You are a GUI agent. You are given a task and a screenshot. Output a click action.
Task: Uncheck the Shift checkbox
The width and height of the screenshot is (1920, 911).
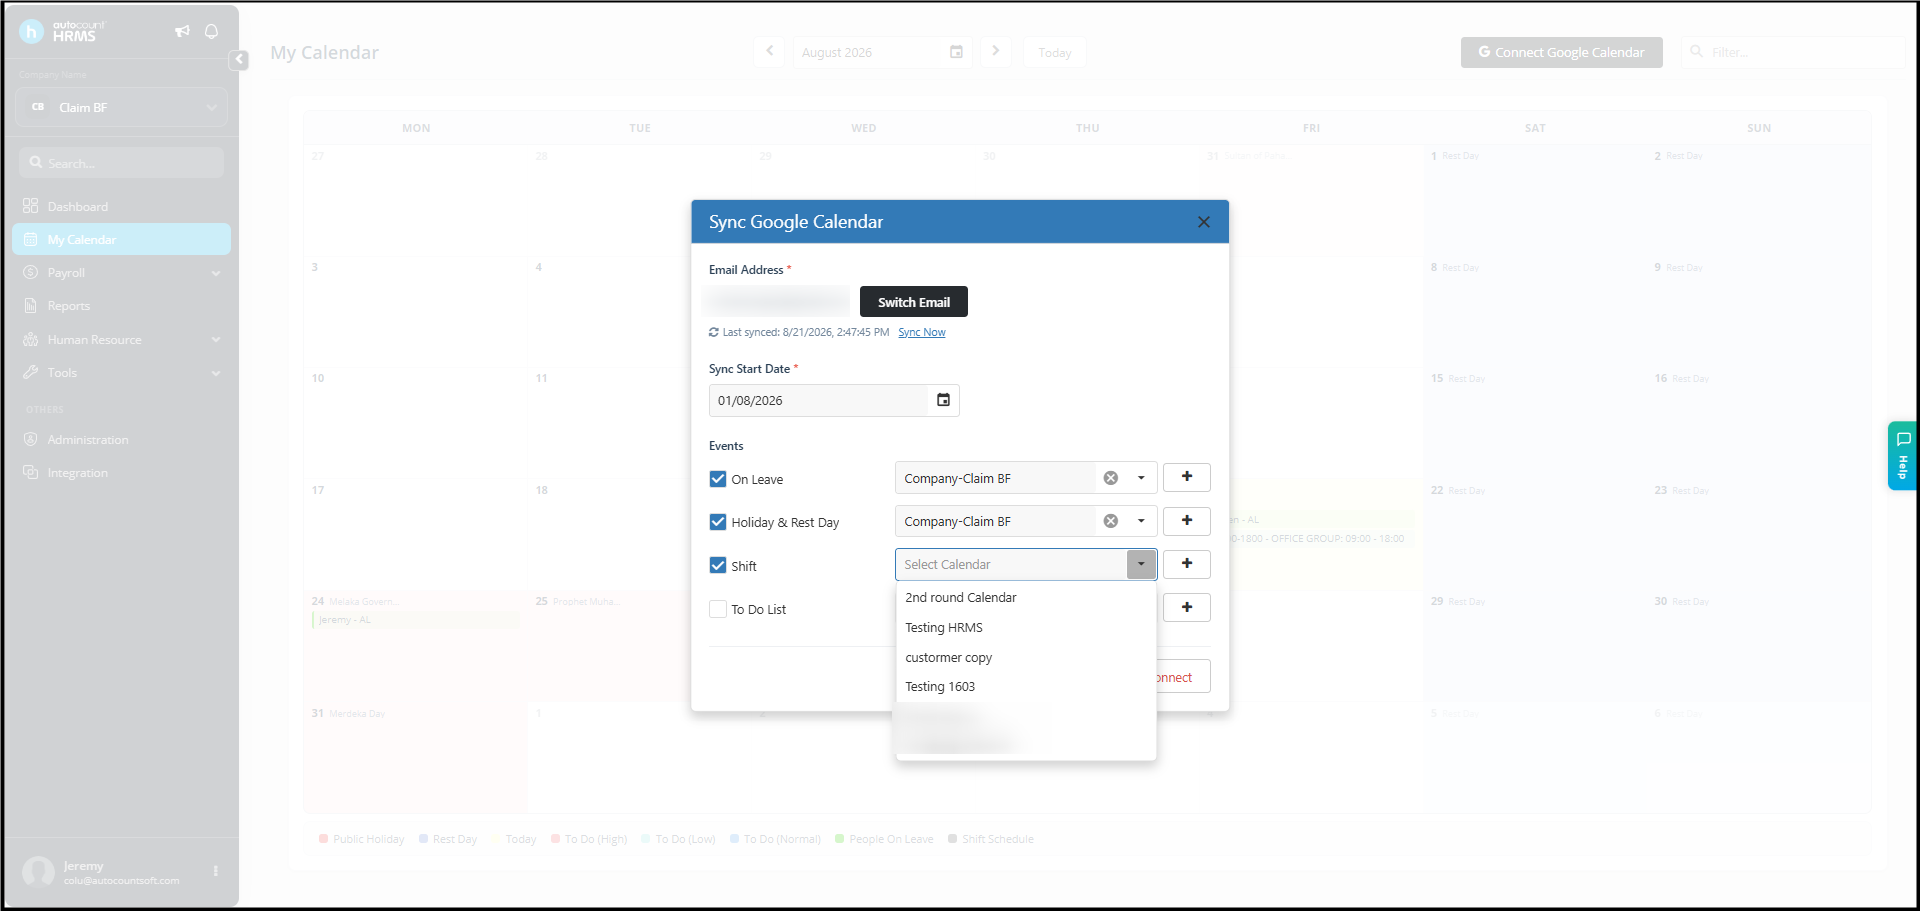point(718,565)
